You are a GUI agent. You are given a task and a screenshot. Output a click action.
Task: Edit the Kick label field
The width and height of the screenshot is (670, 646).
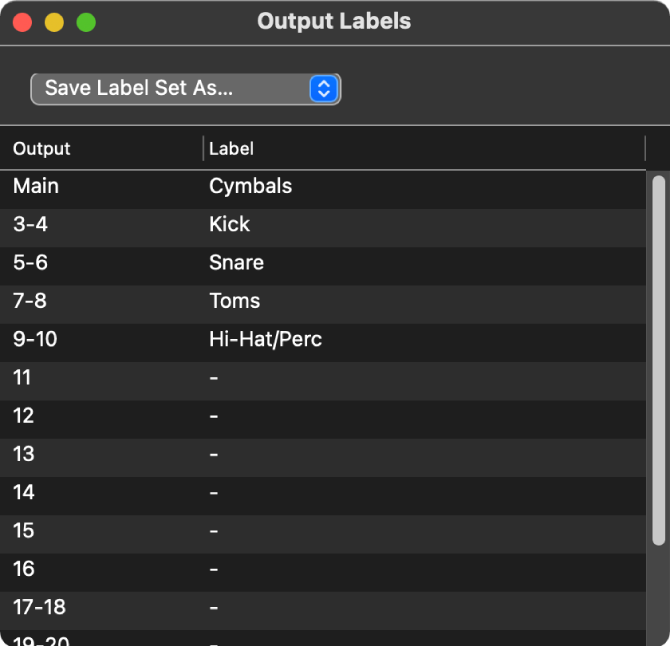[229, 224]
